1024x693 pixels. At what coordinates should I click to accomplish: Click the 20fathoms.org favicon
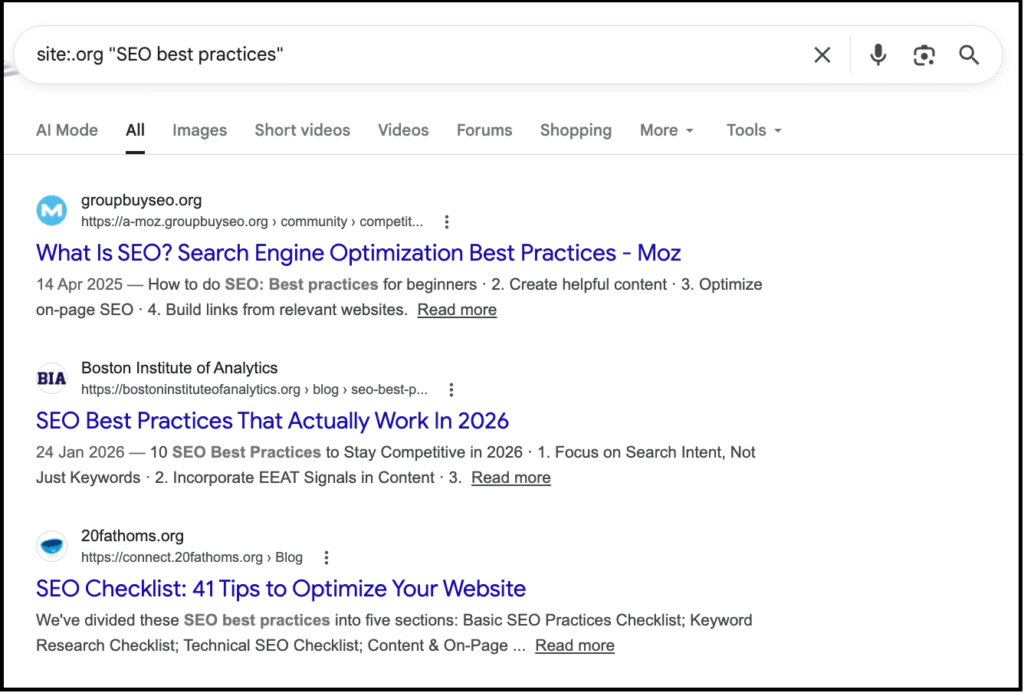click(x=51, y=545)
